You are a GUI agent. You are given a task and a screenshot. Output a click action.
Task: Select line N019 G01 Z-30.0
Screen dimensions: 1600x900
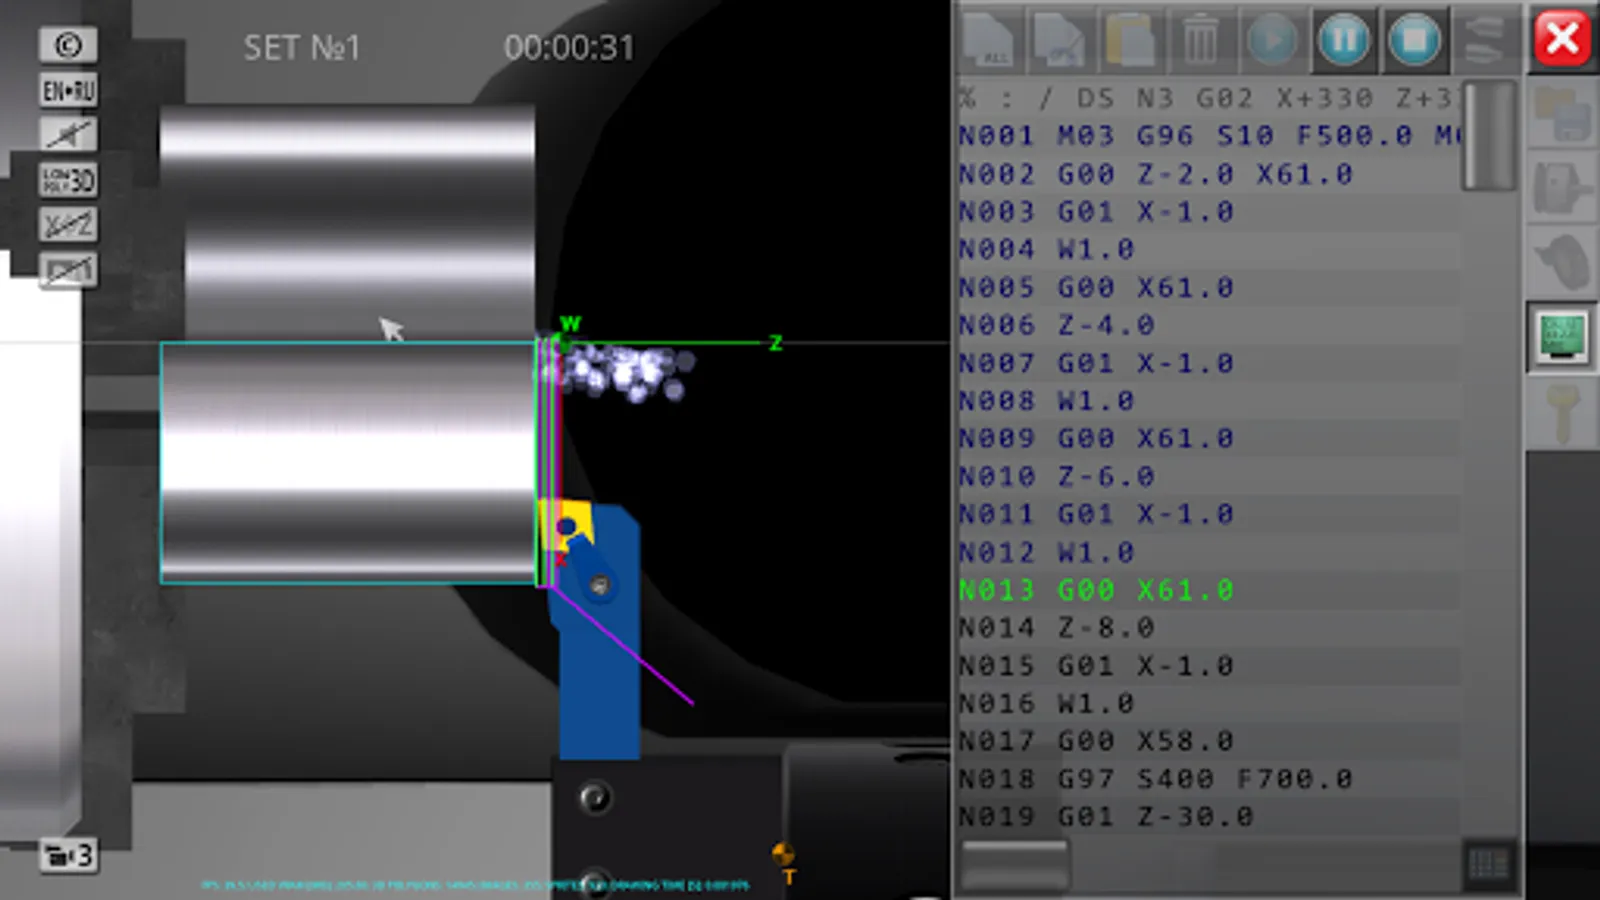pos(1208,817)
